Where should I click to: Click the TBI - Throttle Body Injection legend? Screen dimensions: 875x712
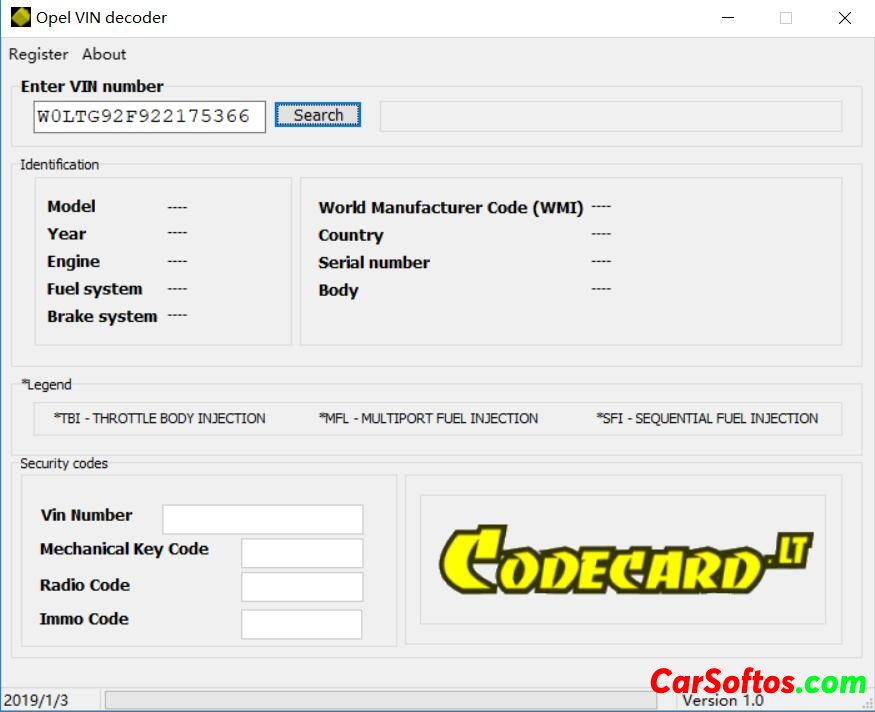pos(160,418)
